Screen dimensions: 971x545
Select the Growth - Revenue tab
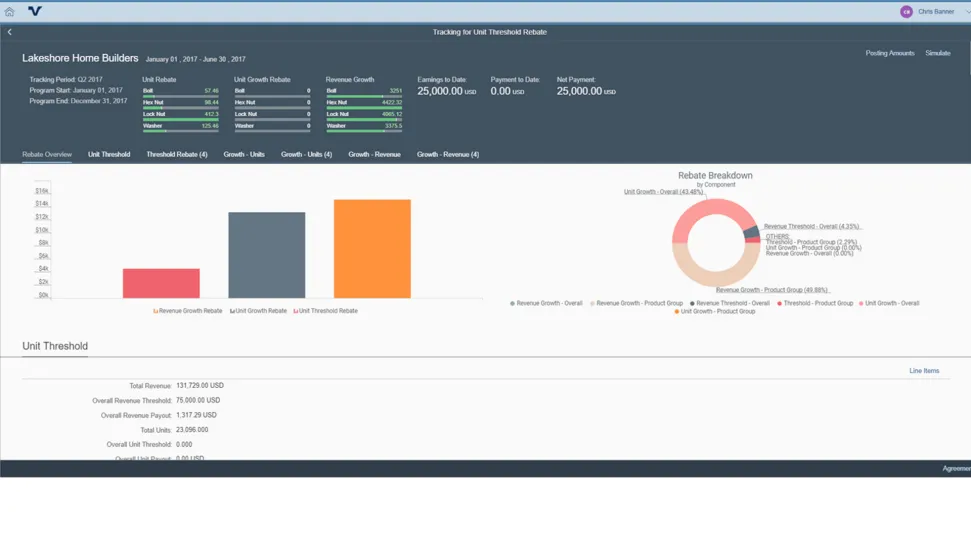pyautogui.click(x=374, y=155)
